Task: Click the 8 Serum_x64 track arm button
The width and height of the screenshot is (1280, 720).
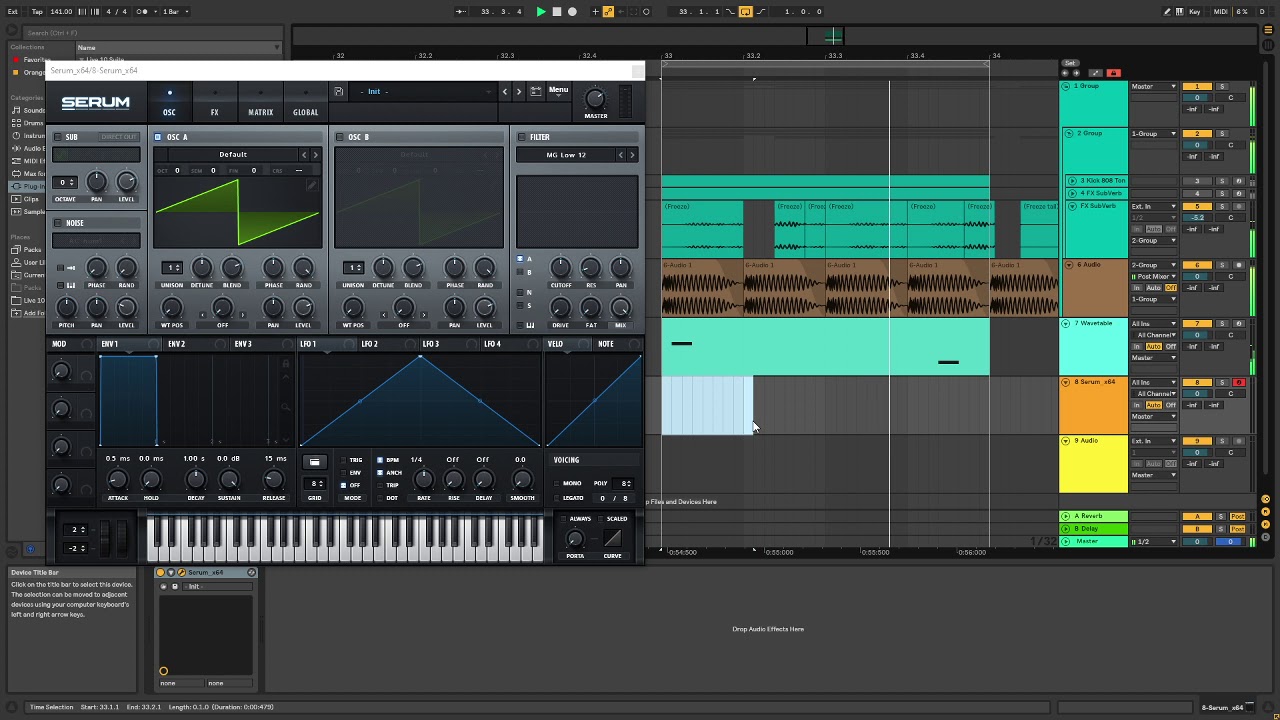Action: click(x=1238, y=383)
